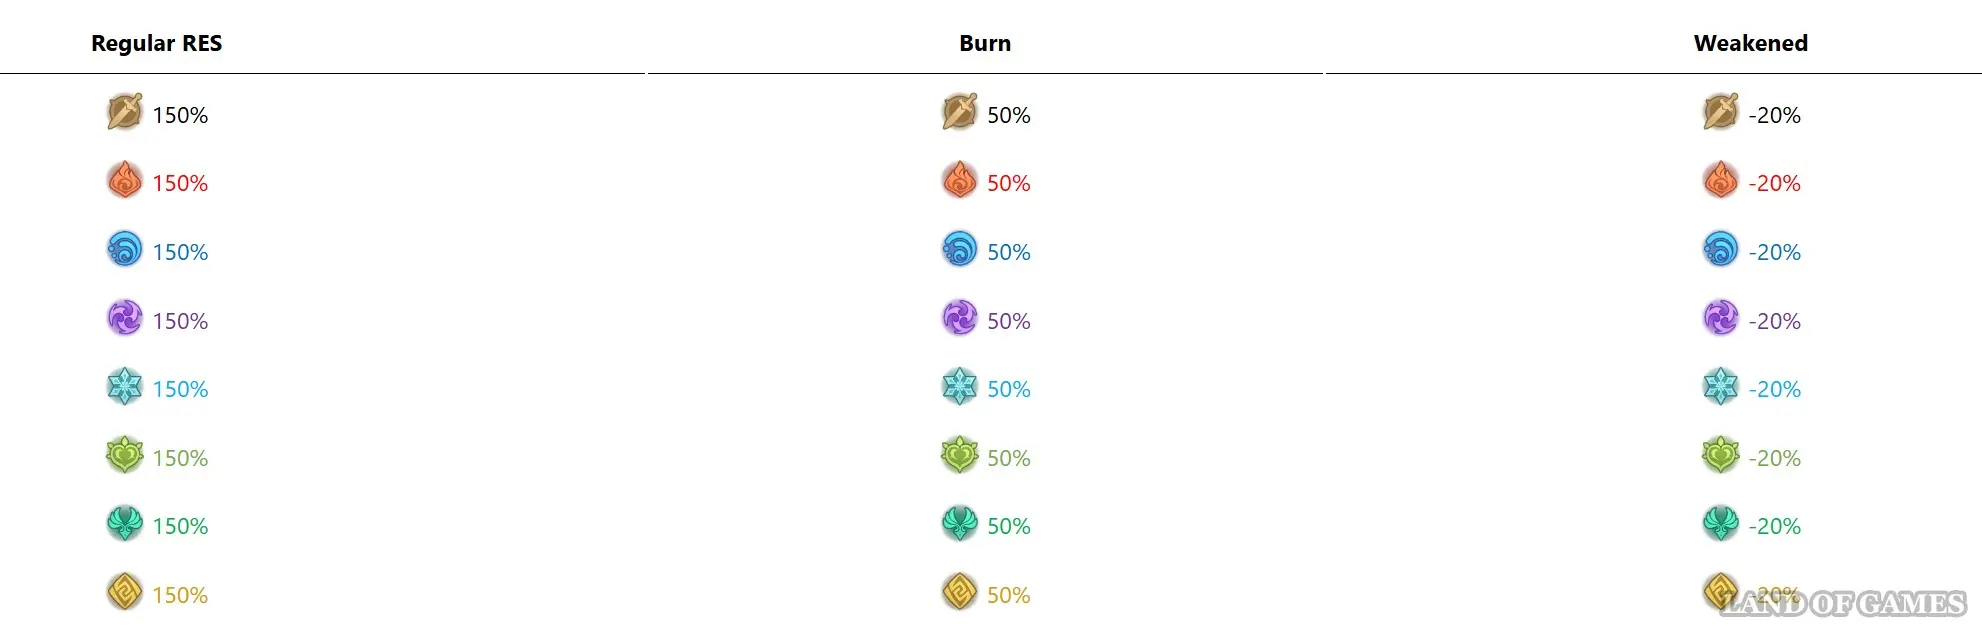Click the Physical sword icon under Regular RES
The image size is (1982, 638).
(125, 112)
